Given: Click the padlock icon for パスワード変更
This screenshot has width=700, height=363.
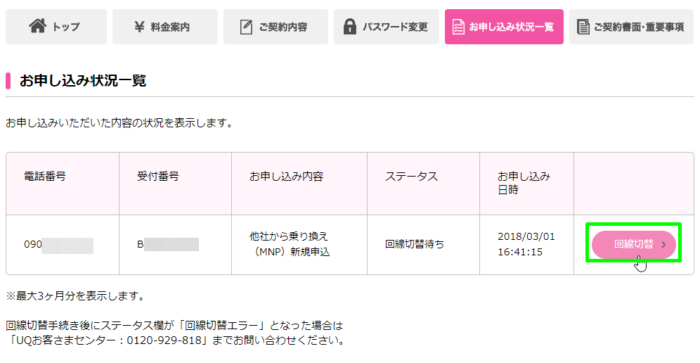Looking at the screenshot, I should [350, 26].
